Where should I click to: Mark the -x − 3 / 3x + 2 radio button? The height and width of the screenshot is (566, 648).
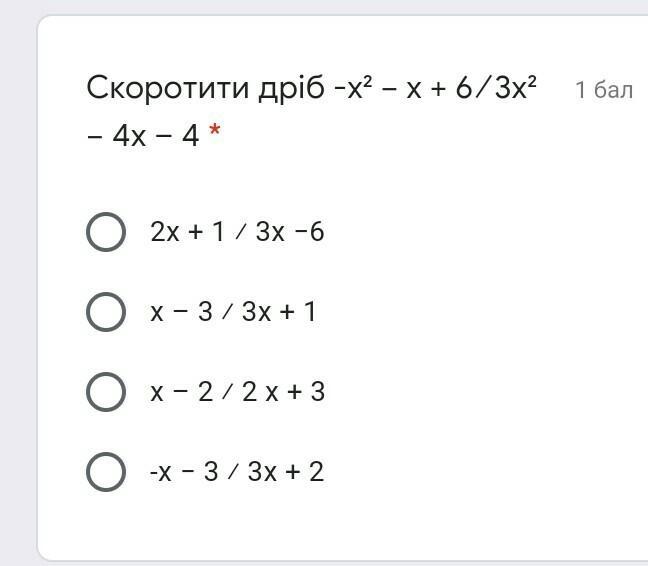coord(106,472)
